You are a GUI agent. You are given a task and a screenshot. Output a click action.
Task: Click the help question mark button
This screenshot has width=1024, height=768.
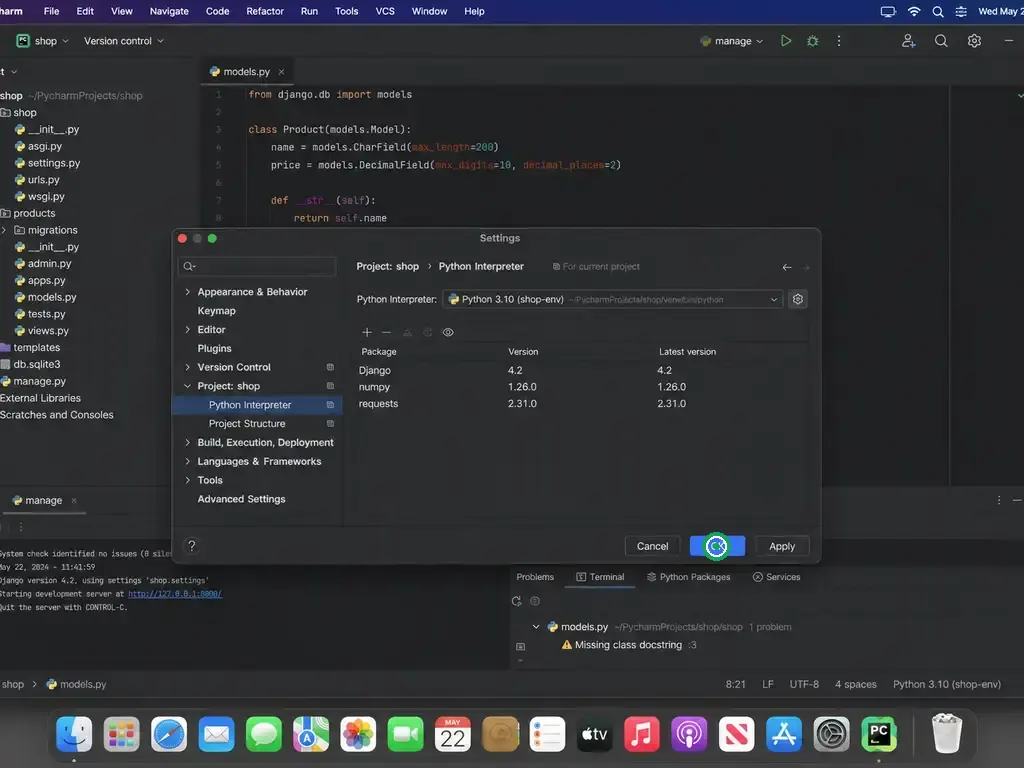(191, 546)
